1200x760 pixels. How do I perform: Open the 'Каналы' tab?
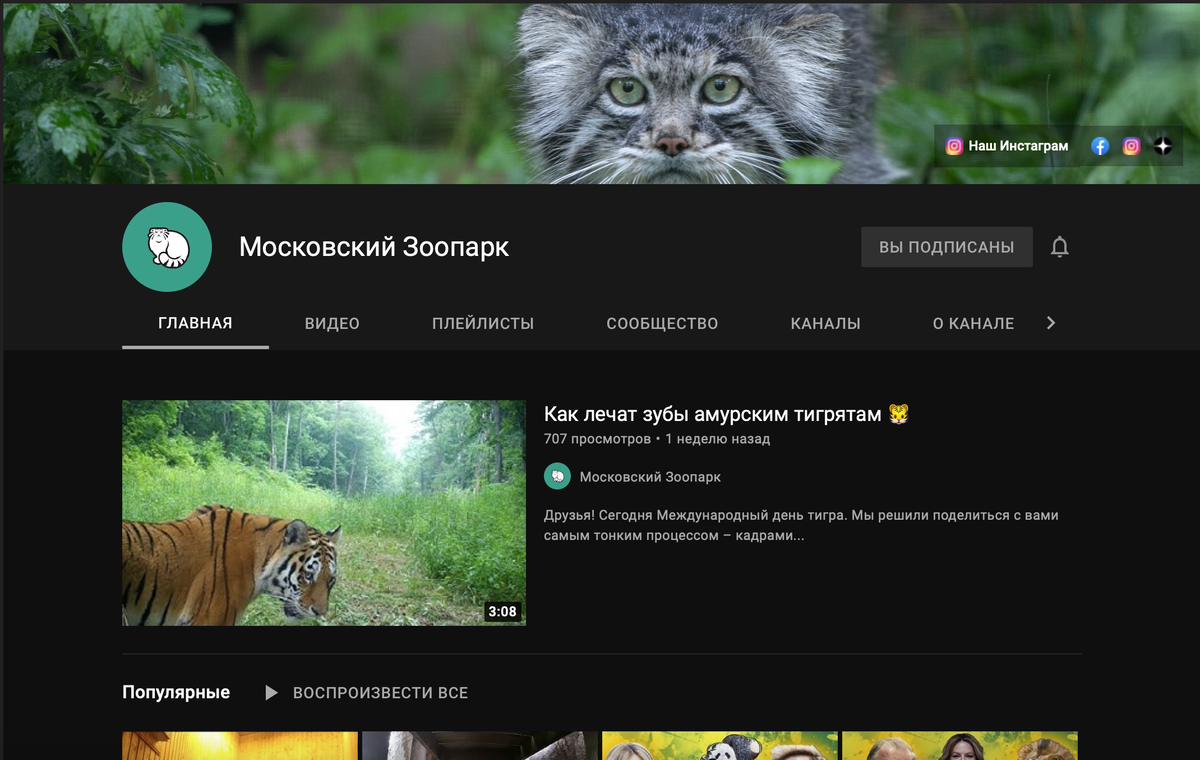[x=825, y=324]
